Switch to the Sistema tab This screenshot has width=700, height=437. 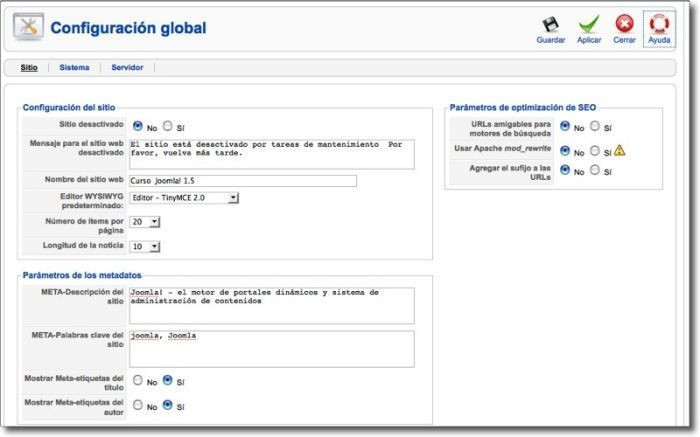[74, 67]
